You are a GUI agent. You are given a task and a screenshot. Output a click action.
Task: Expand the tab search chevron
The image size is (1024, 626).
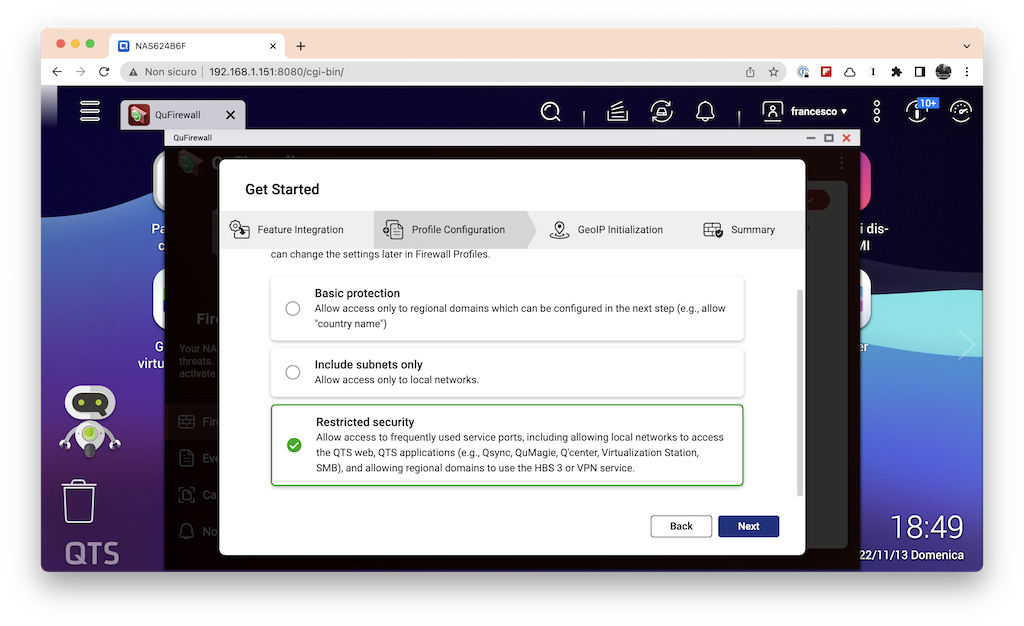point(967,46)
